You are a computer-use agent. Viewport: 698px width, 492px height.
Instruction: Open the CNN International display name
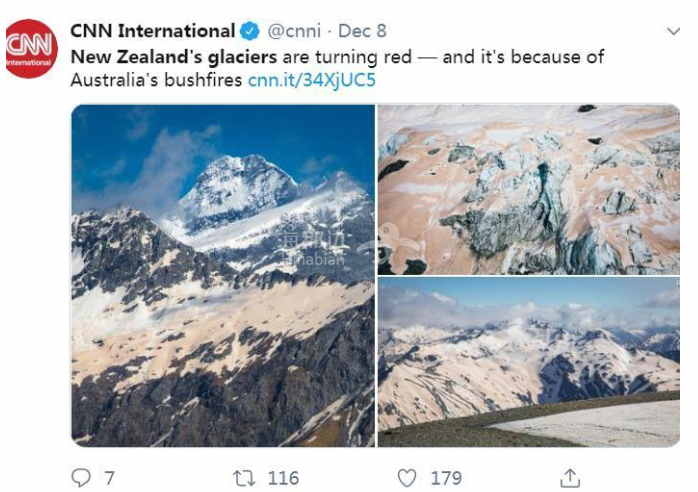coord(153,31)
